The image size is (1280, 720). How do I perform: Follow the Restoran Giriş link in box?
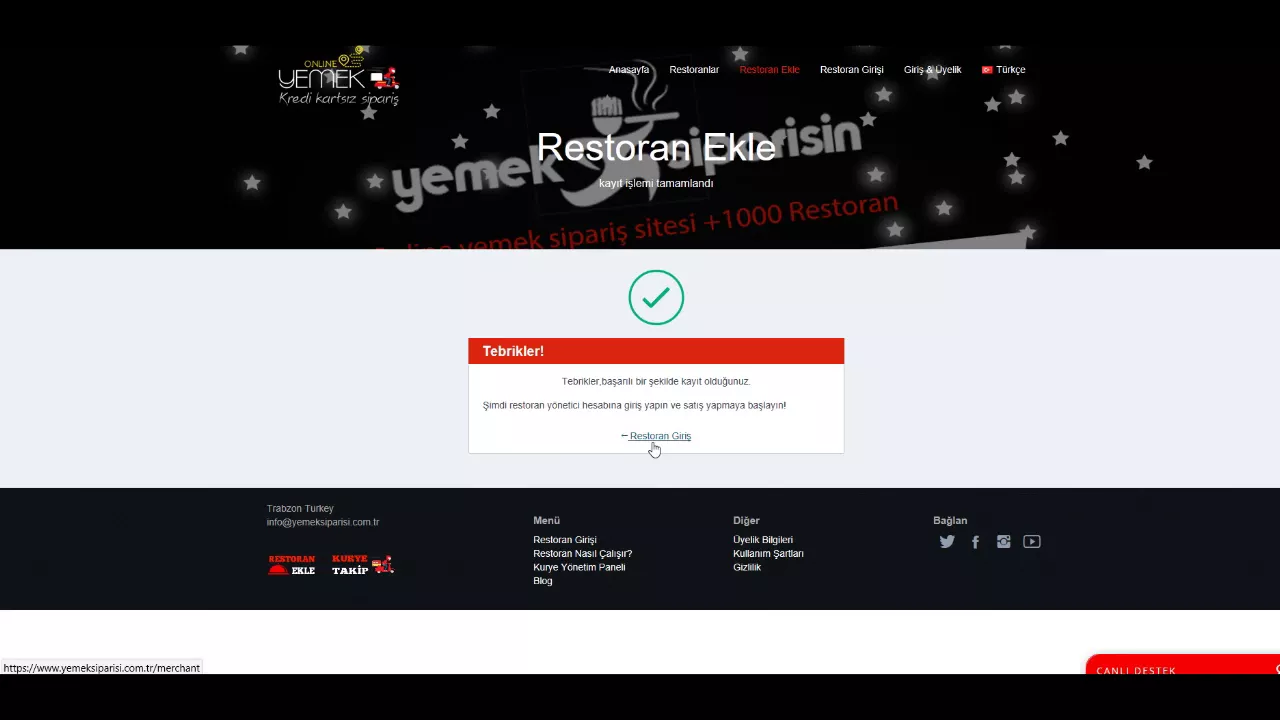660,436
